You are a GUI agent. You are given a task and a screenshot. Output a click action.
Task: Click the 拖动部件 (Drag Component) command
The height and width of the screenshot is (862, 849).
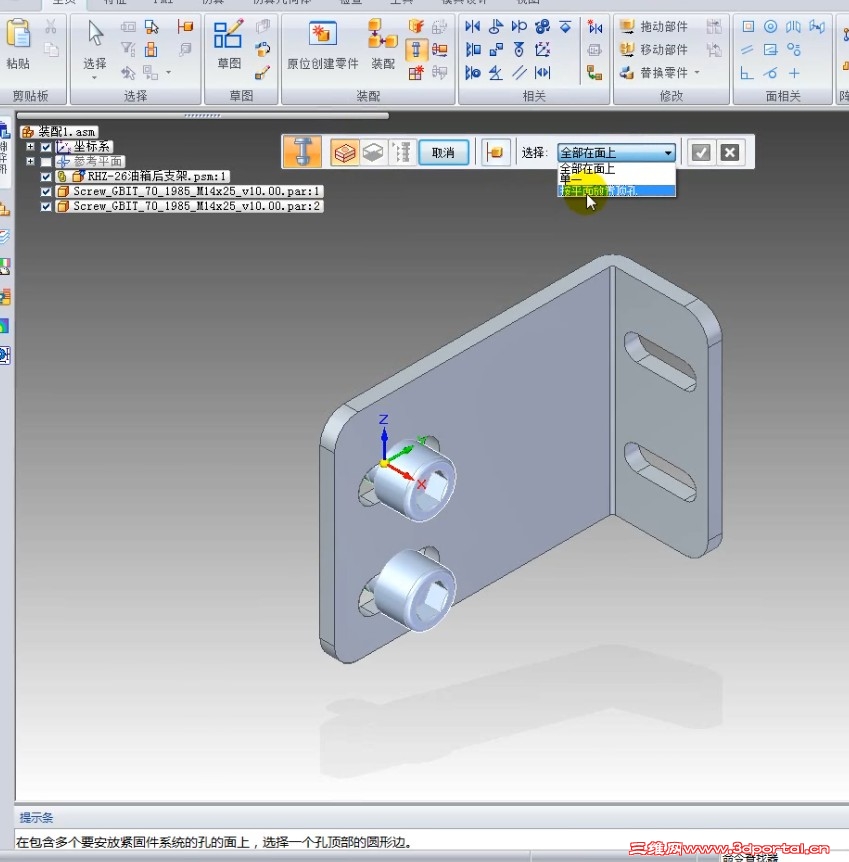point(654,26)
